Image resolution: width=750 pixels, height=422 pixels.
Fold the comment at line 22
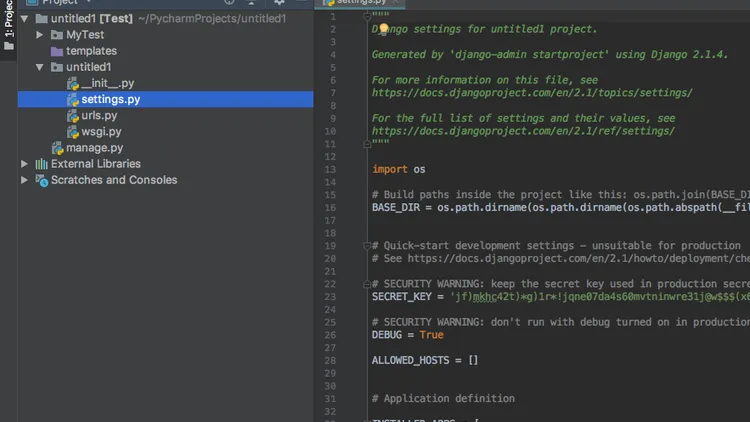(367, 284)
